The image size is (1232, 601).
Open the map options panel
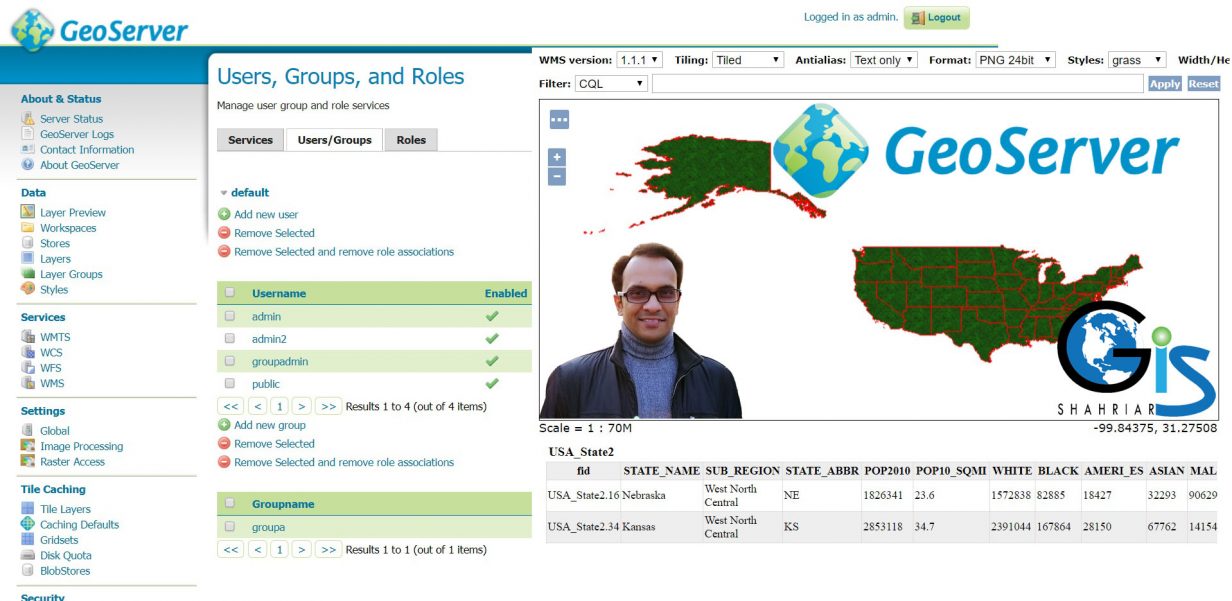click(x=559, y=119)
